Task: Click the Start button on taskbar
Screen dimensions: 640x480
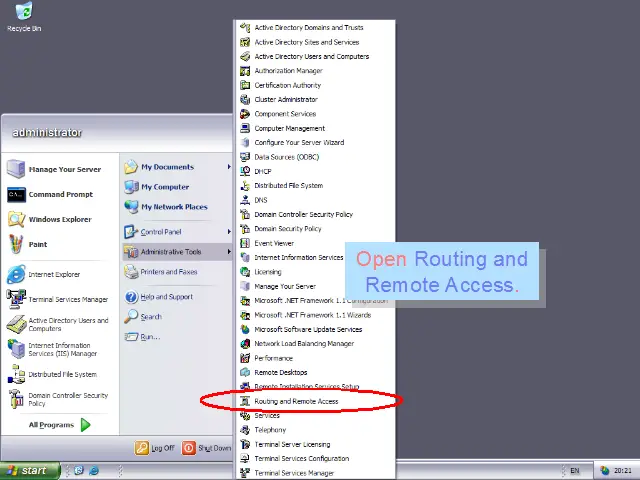Action: 29,471
